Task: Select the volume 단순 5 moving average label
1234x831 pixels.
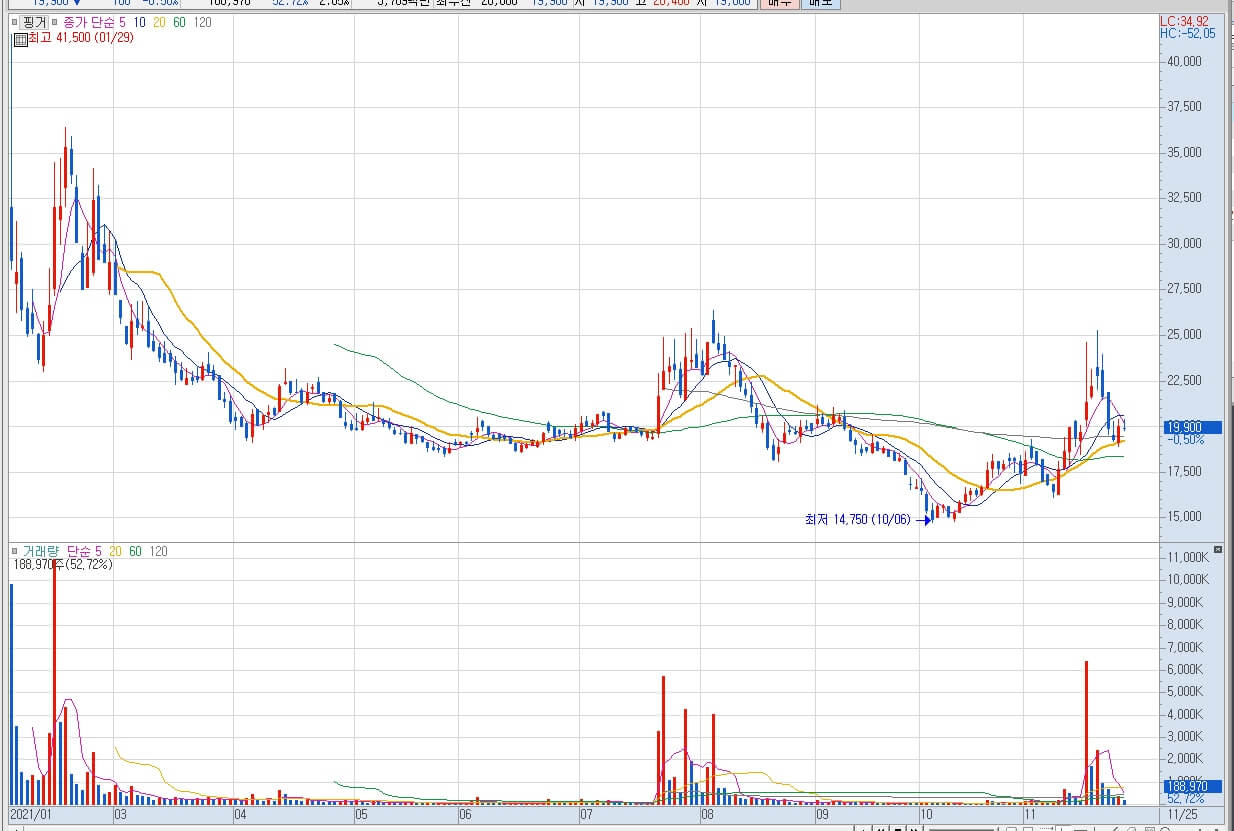Action: 85,551
